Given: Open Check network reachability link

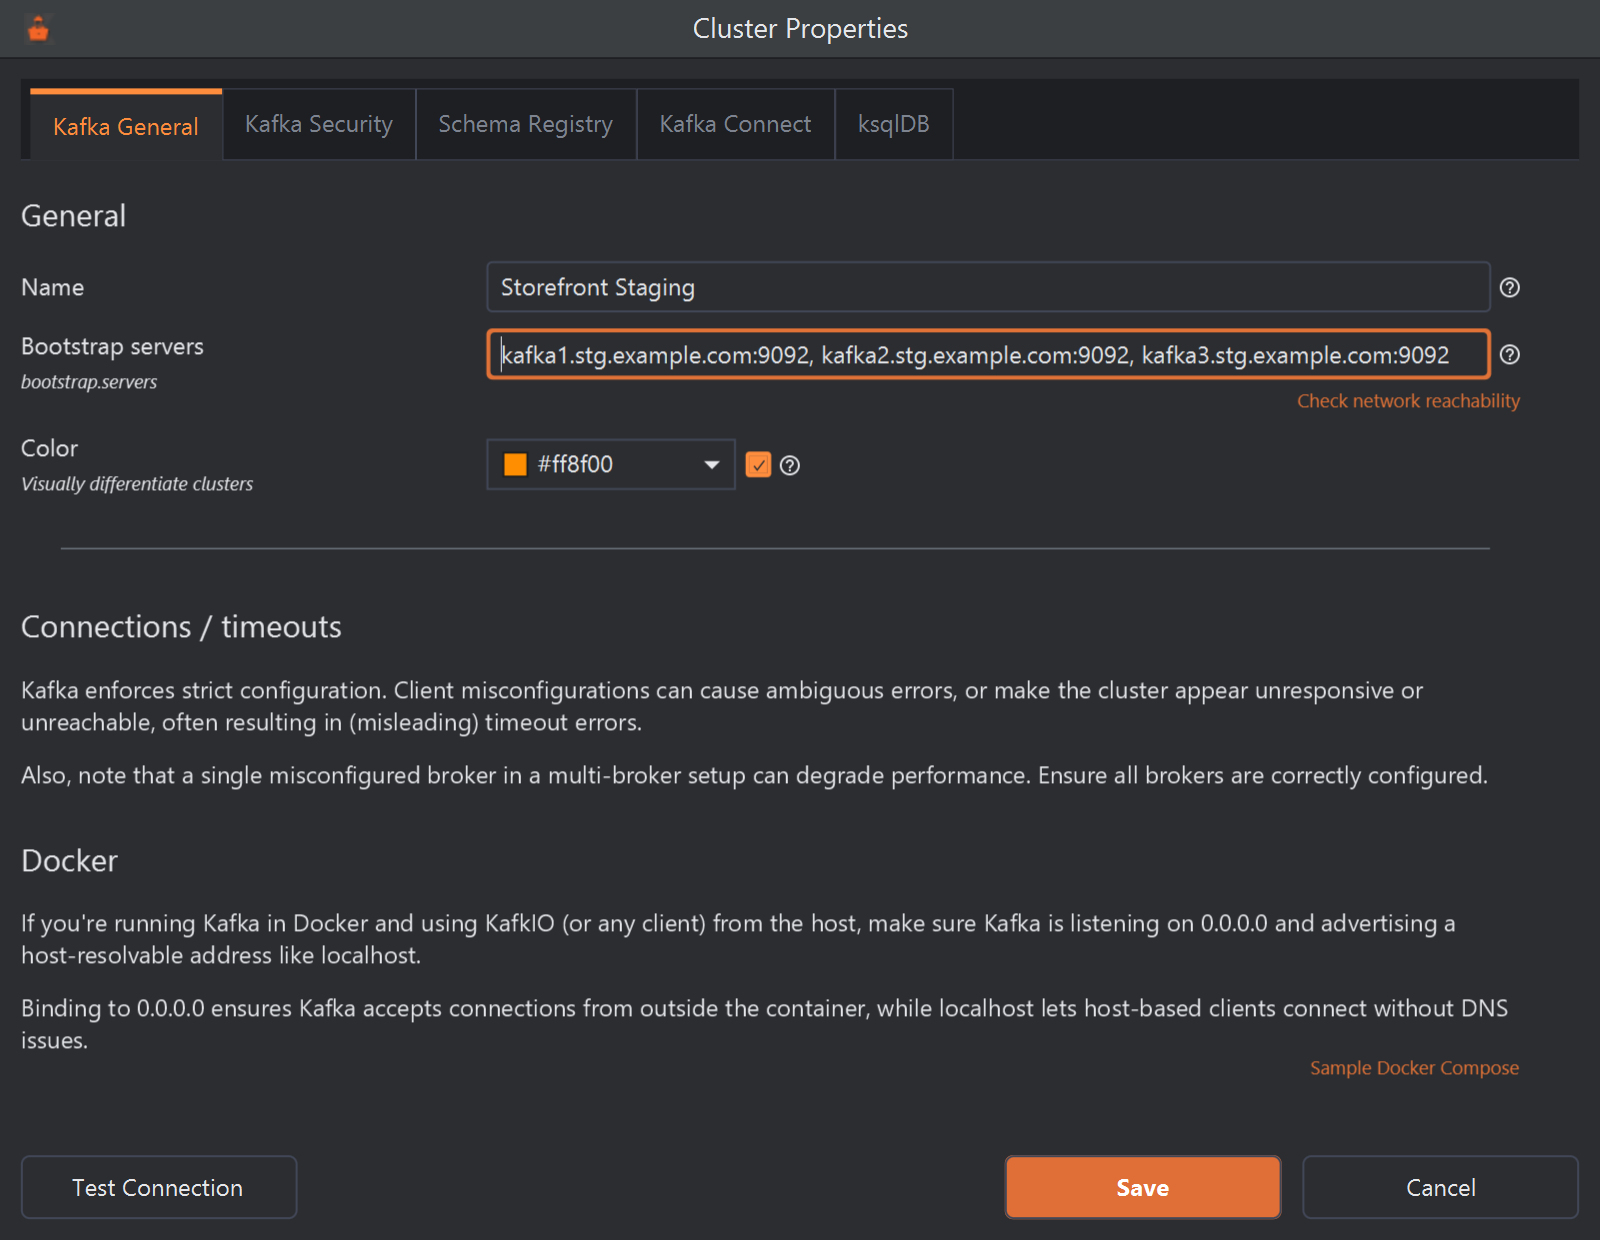Looking at the screenshot, I should [1408, 401].
